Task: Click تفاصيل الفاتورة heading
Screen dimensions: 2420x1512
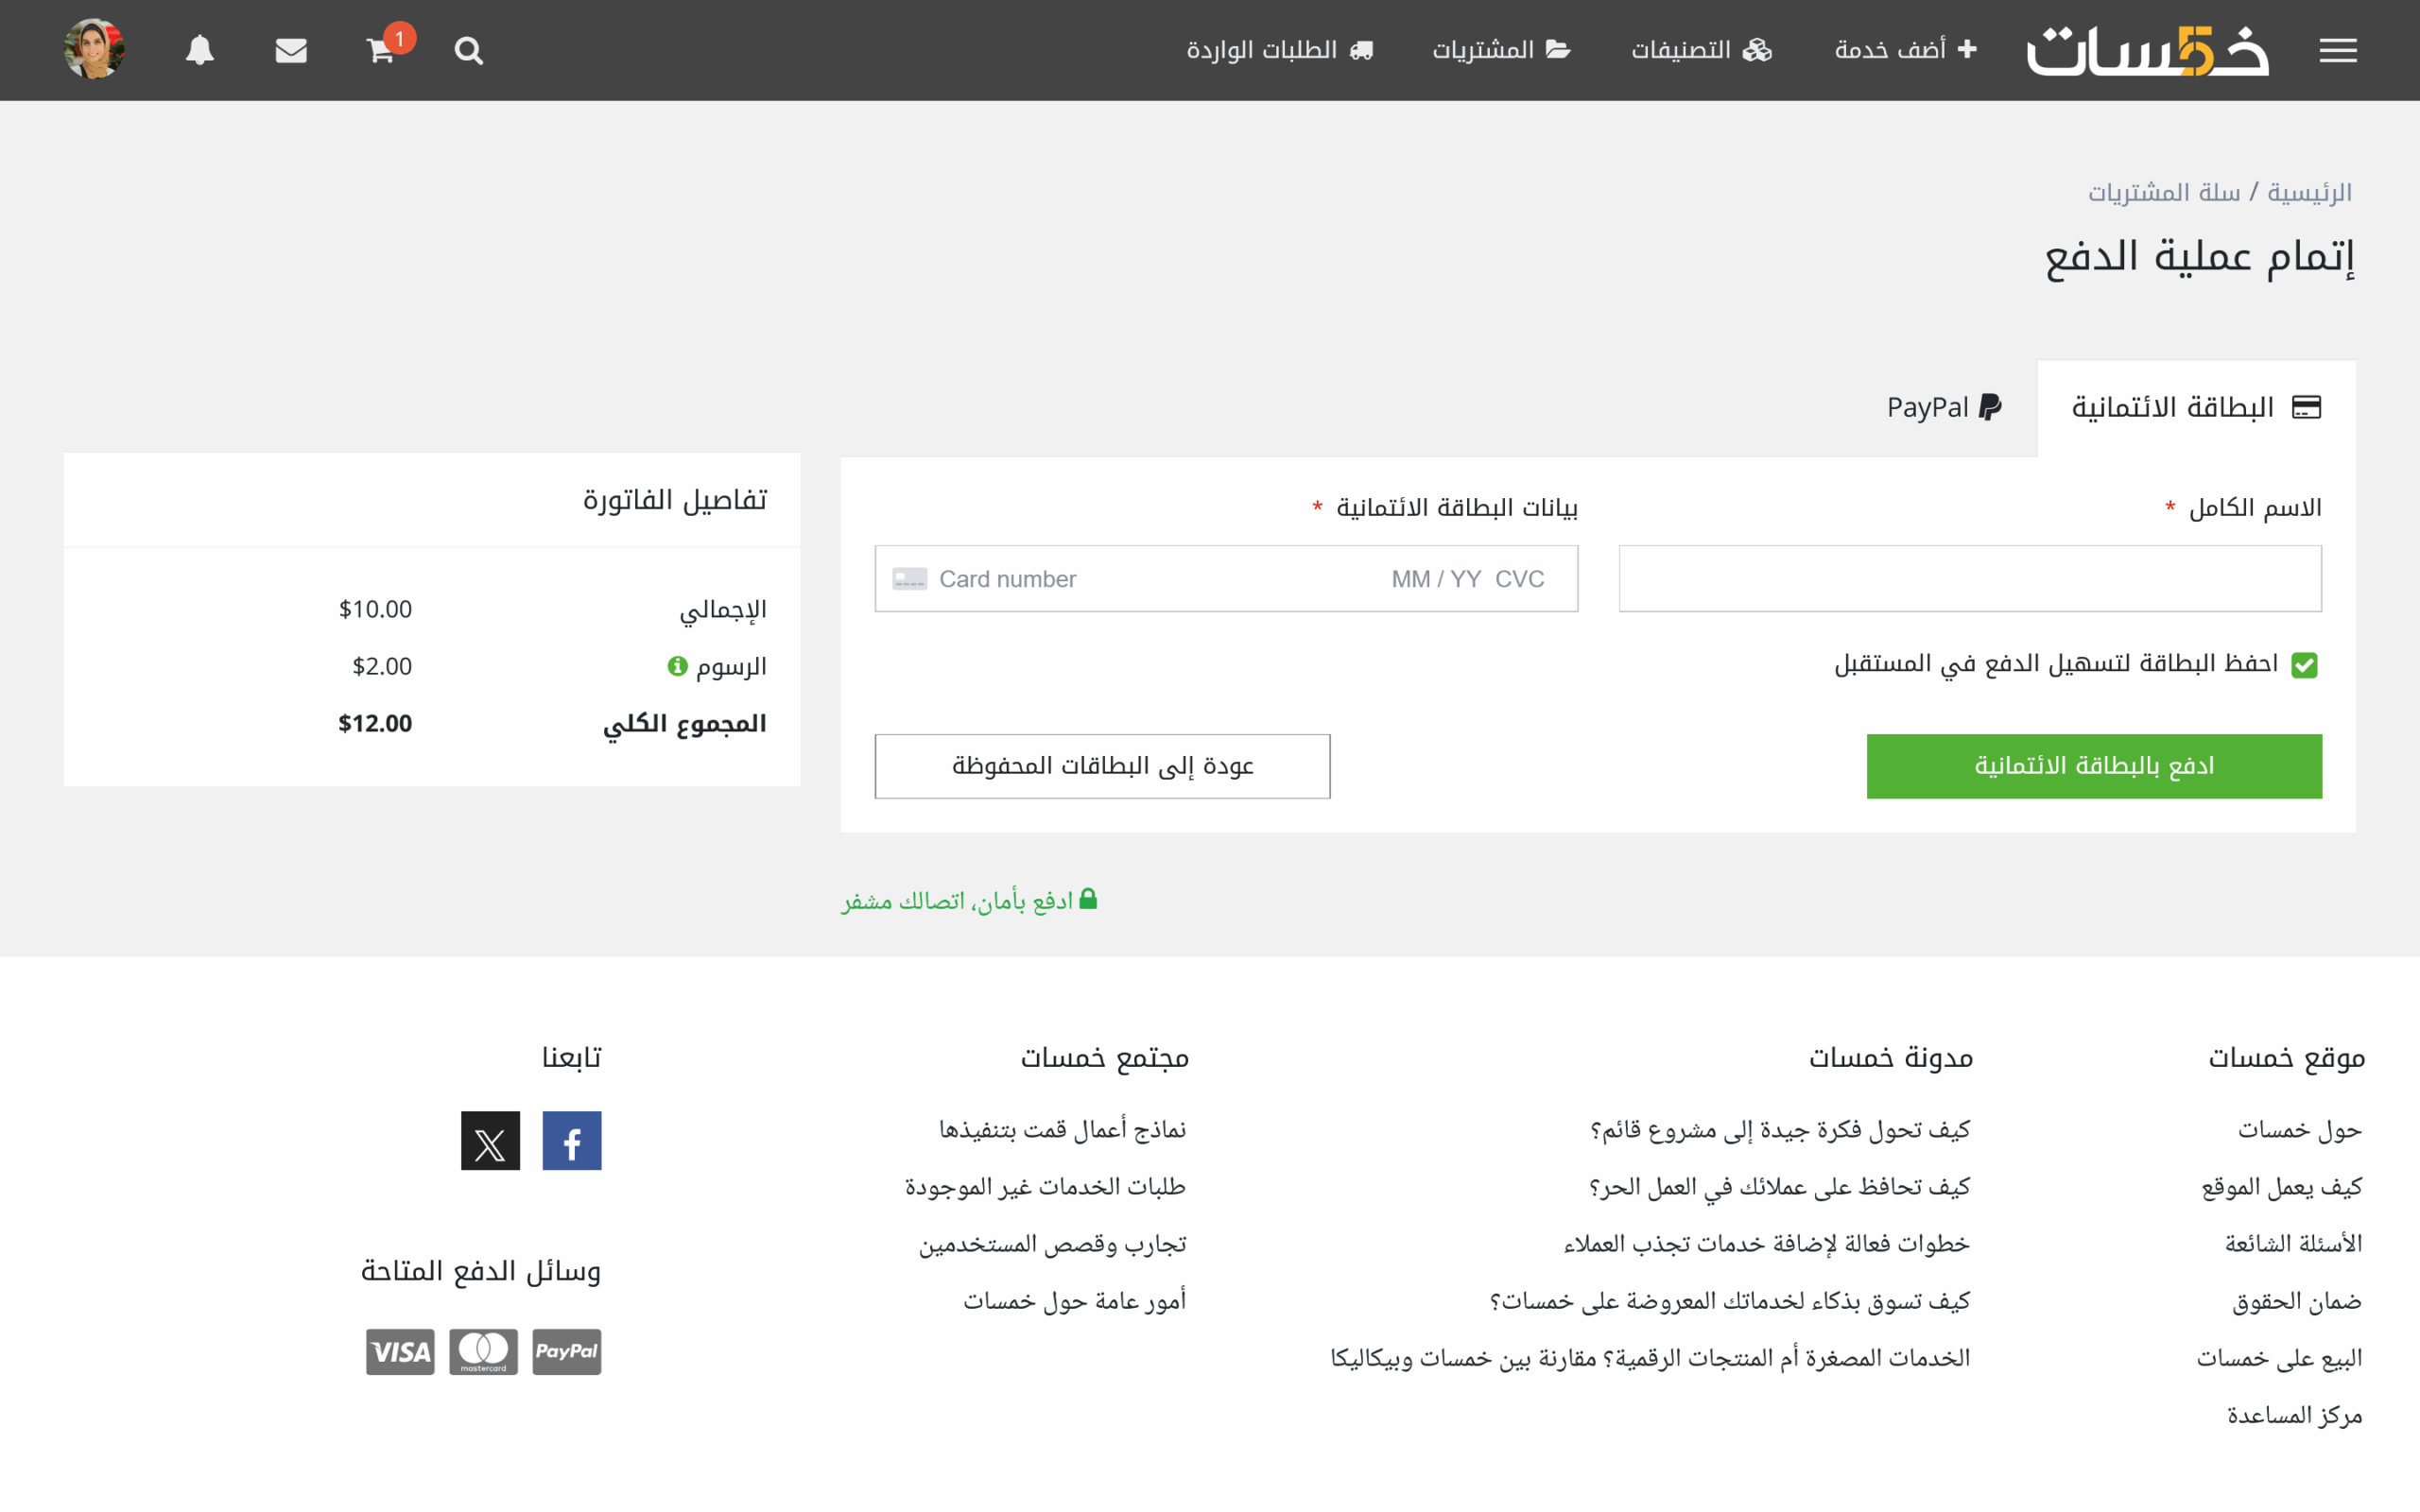Action: [x=675, y=499]
